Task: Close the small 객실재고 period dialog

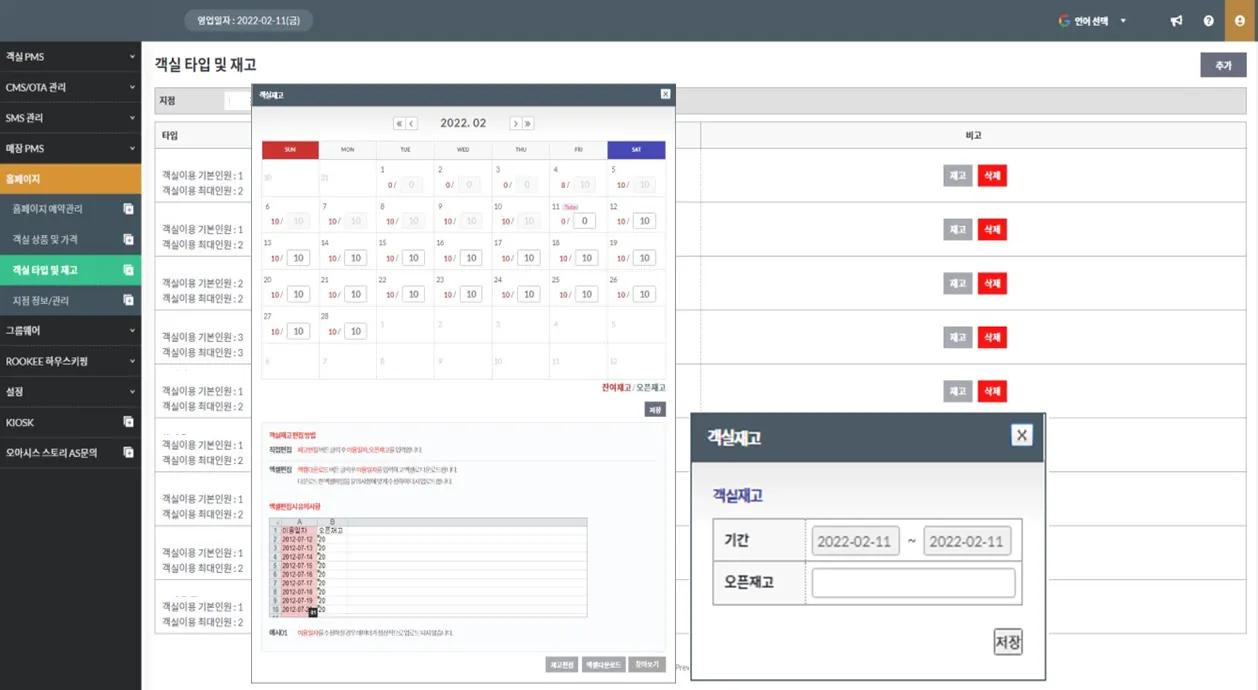Action: pos(1021,435)
